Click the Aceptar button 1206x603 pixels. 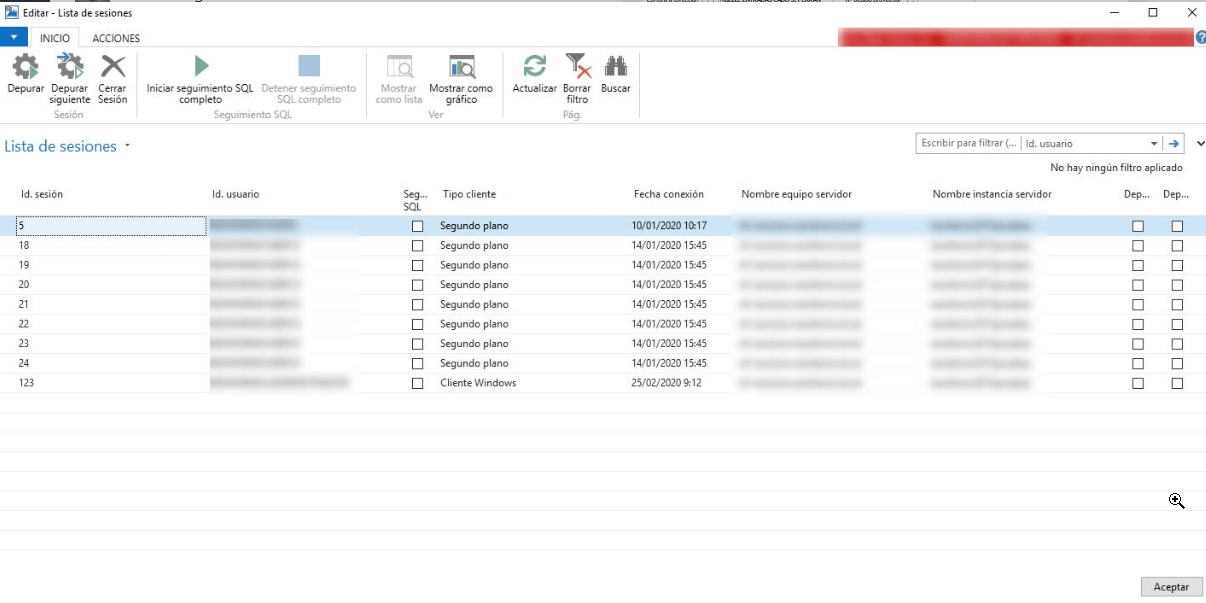click(1171, 587)
